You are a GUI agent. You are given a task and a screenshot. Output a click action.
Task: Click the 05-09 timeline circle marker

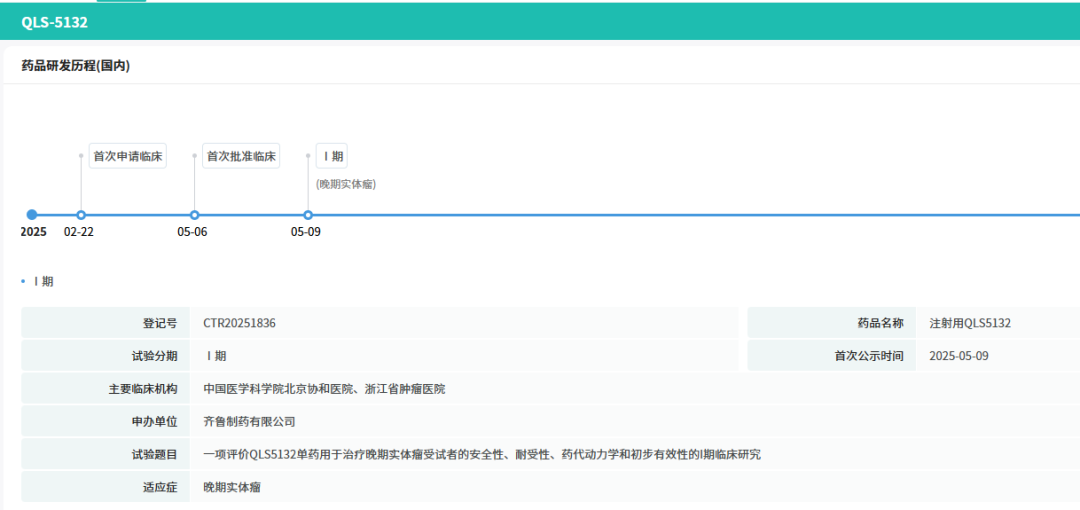tap(308, 215)
